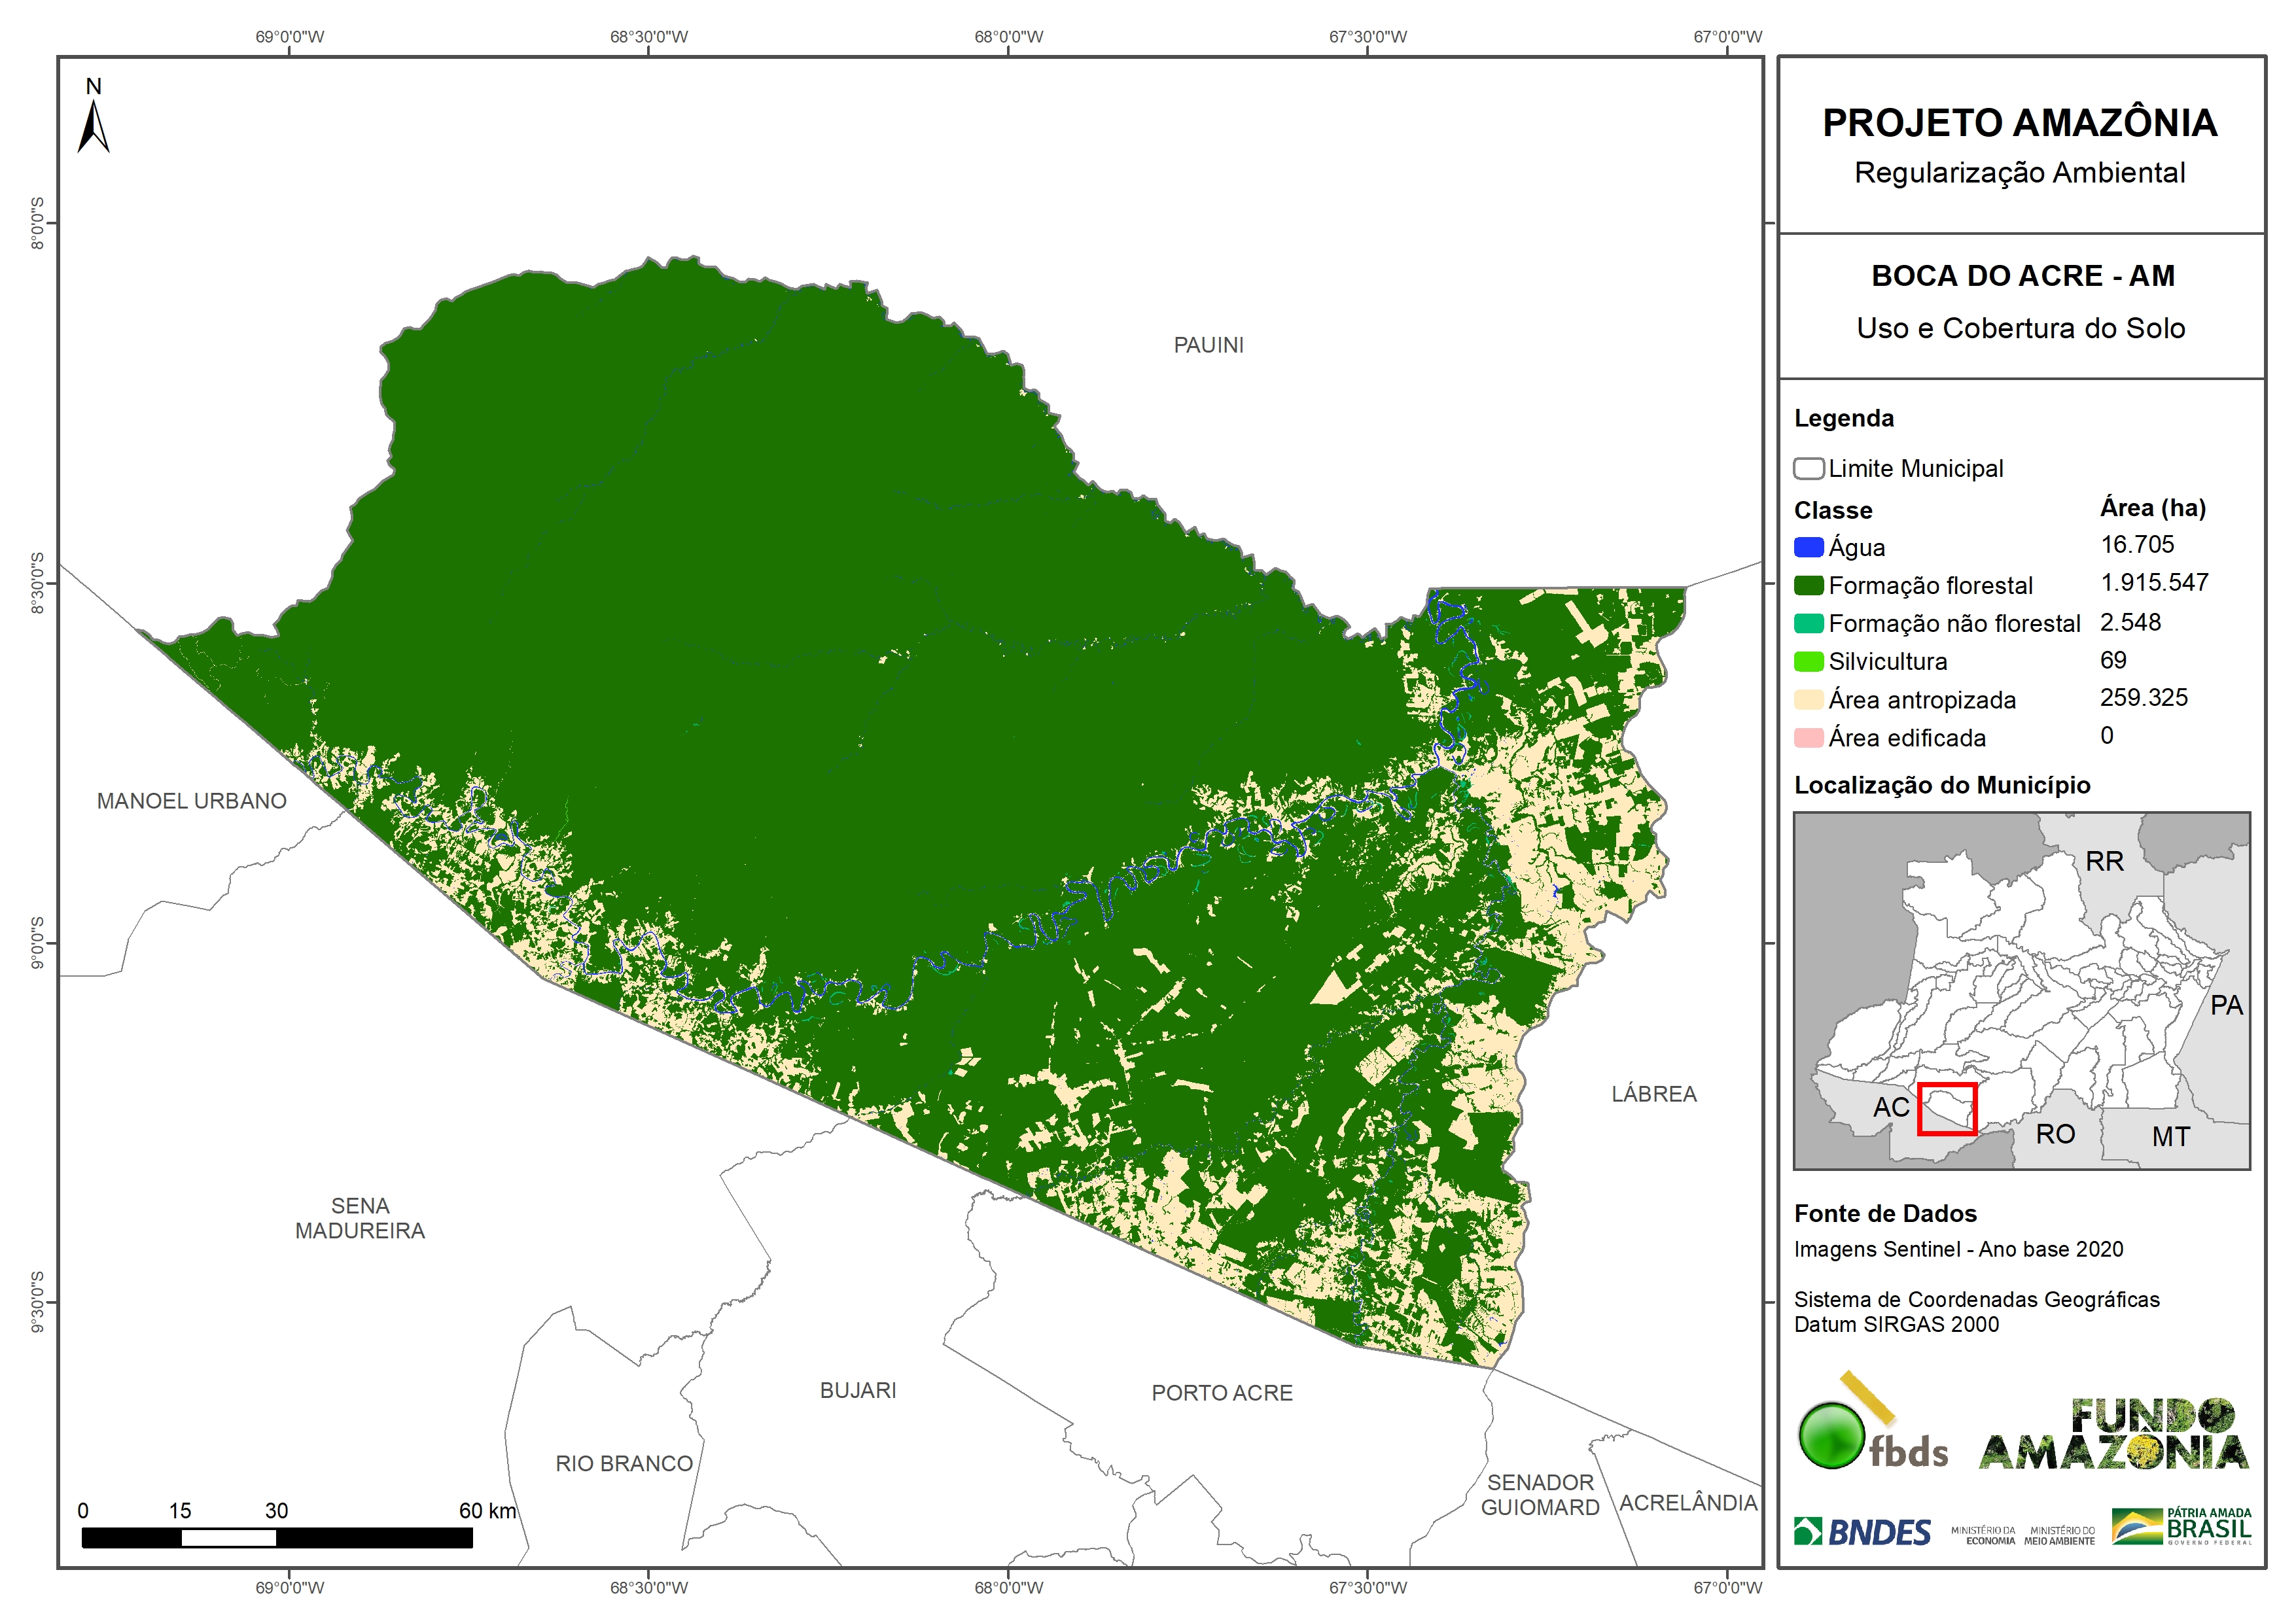Click the Formação não florestal swatch

(x=1808, y=623)
